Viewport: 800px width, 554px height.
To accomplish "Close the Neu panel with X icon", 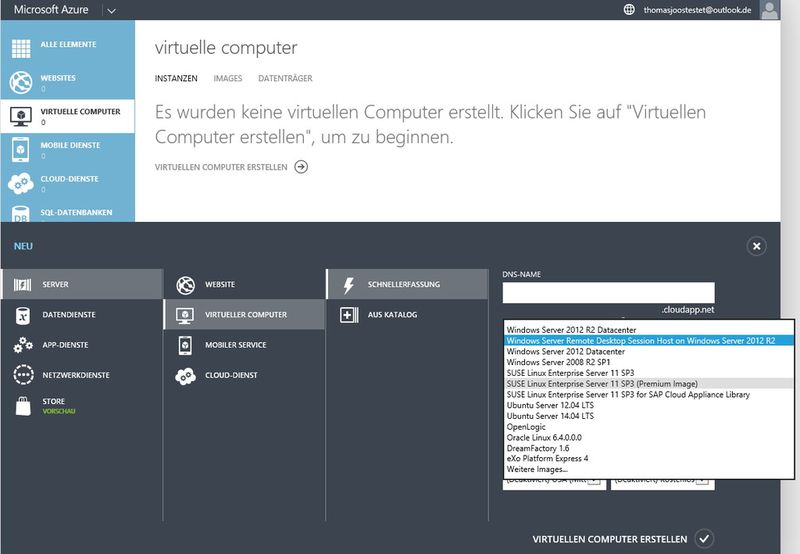I will (x=757, y=246).
